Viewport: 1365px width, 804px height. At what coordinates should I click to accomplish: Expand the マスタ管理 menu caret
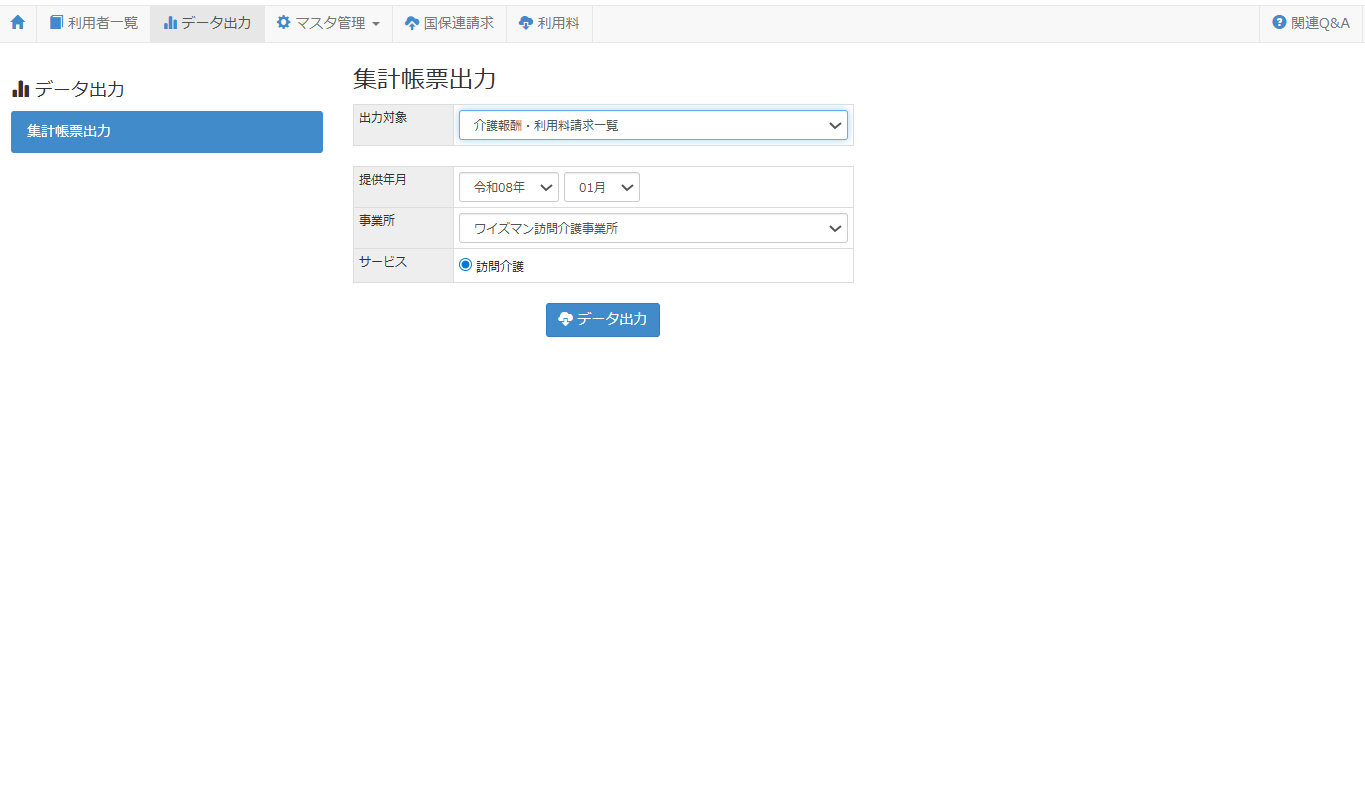(x=375, y=24)
